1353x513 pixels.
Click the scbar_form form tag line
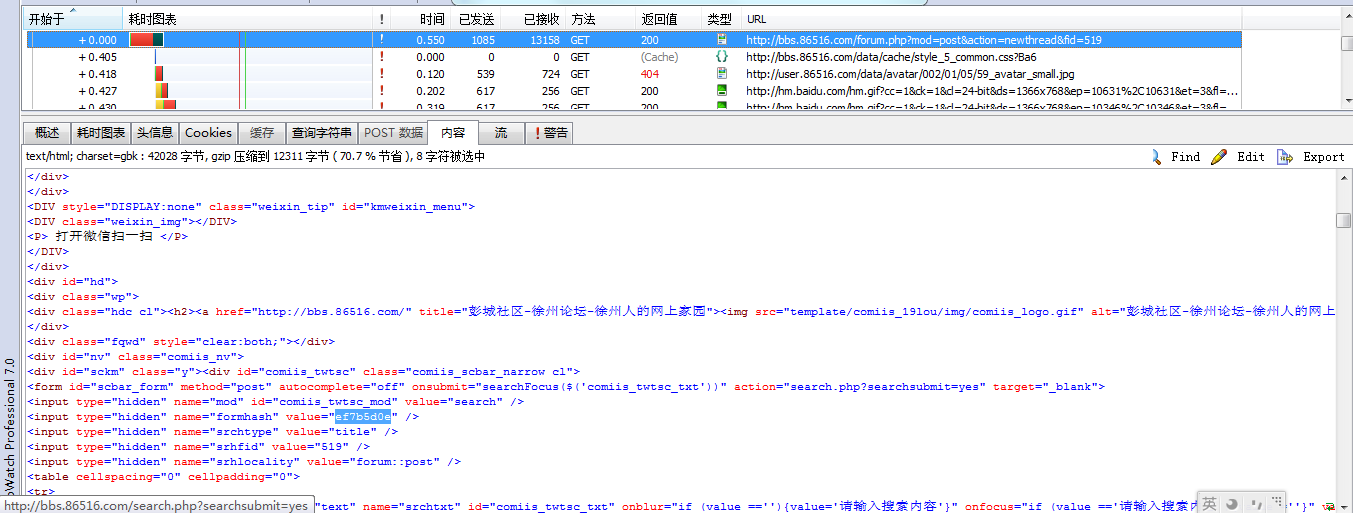pos(566,387)
